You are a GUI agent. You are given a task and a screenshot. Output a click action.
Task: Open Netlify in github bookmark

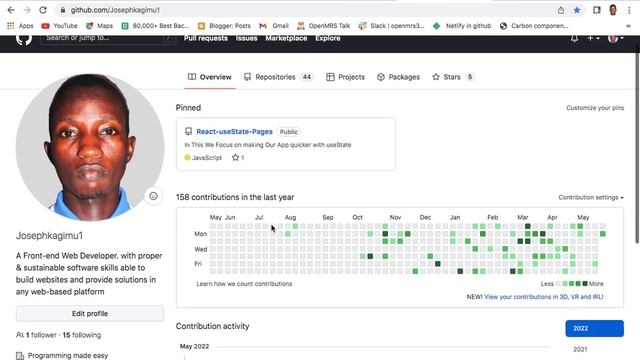pos(462,26)
